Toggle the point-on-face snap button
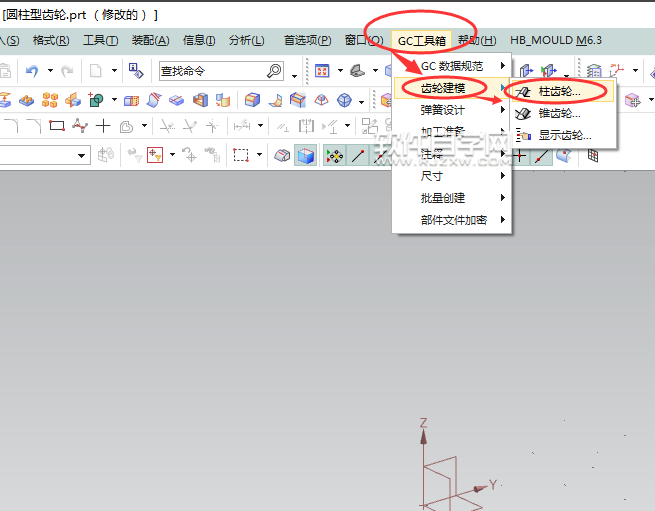Image resolution: width=655 pixels, height=511 pixels. (564, 156)
